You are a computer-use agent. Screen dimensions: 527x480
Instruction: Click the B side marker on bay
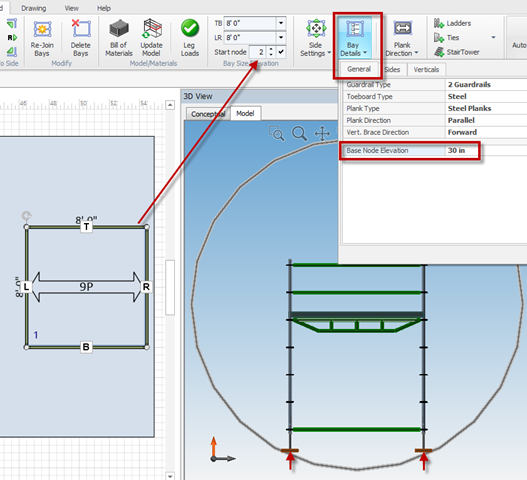pos(86,347)
